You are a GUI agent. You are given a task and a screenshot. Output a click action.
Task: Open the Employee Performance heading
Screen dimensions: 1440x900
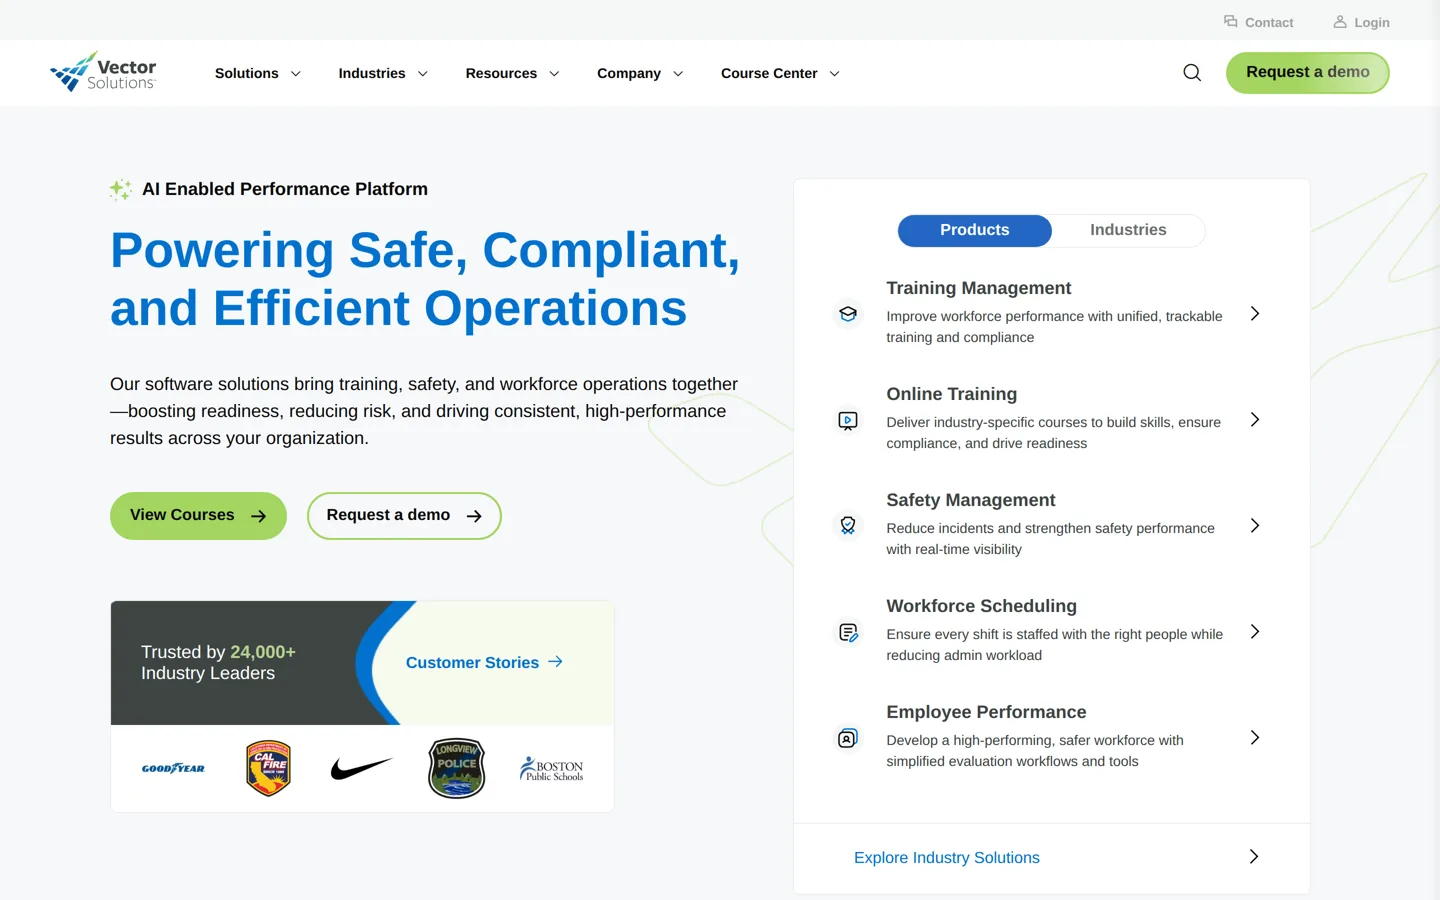point(986,712)
